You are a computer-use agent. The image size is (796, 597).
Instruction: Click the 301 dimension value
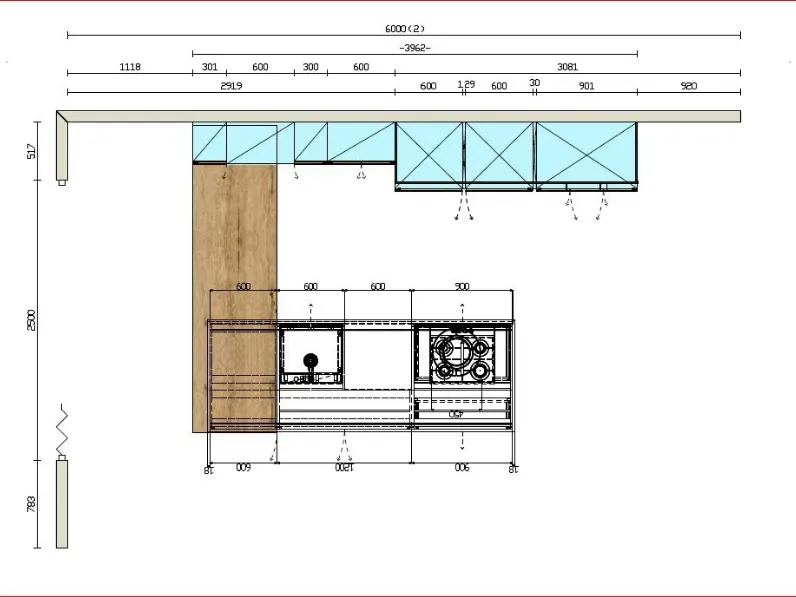click(210, 67)
